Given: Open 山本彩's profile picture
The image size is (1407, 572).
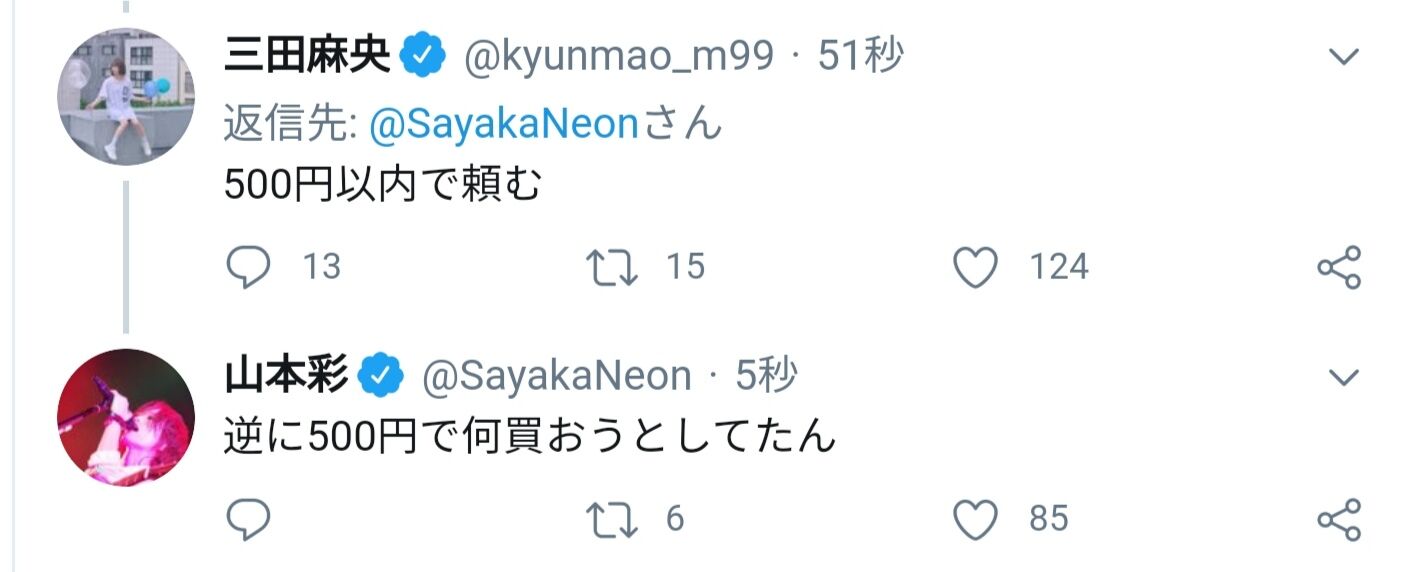Looking at the screenshot, I should pyautogui.click(x=126, y=417).
